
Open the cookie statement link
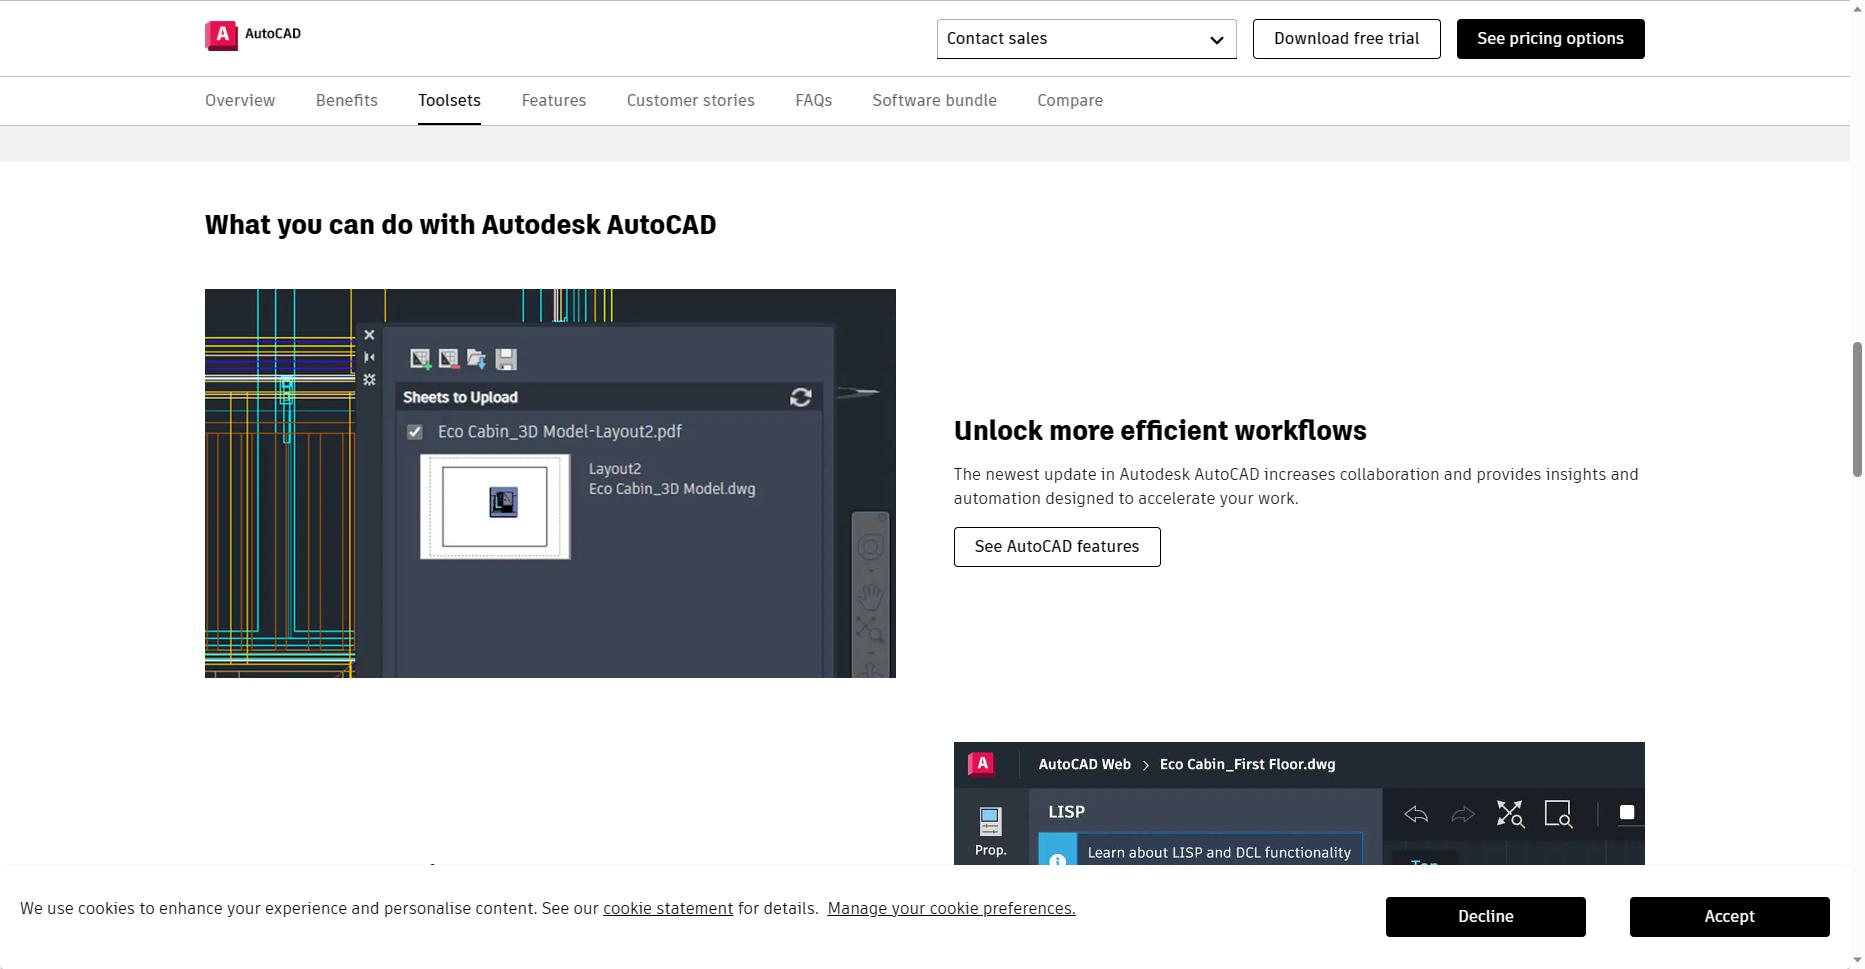(x=667, y=909)
